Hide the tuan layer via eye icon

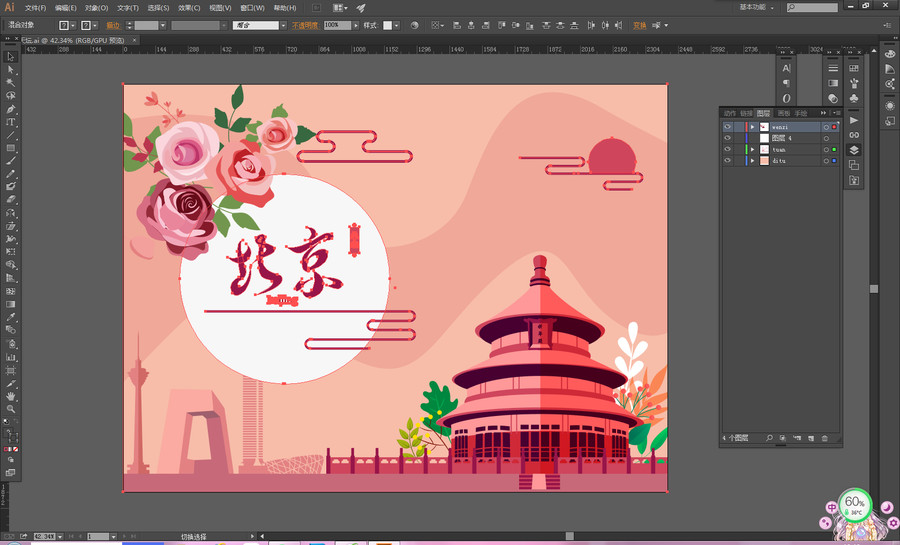tap(728, 149)
